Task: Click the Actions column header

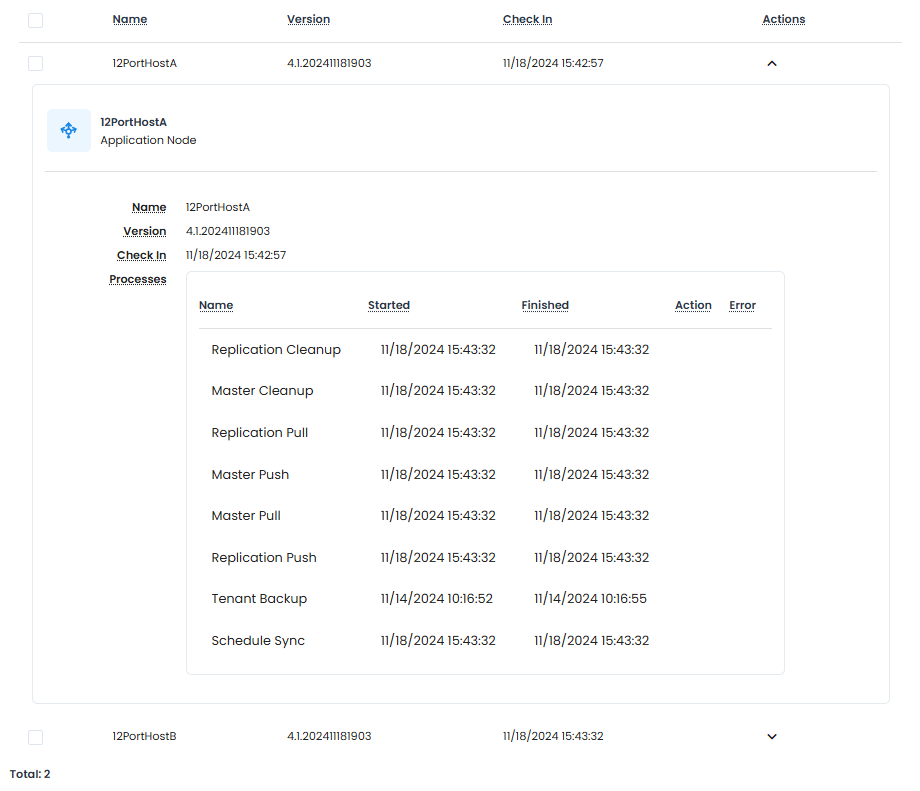Action: (783, 20)
